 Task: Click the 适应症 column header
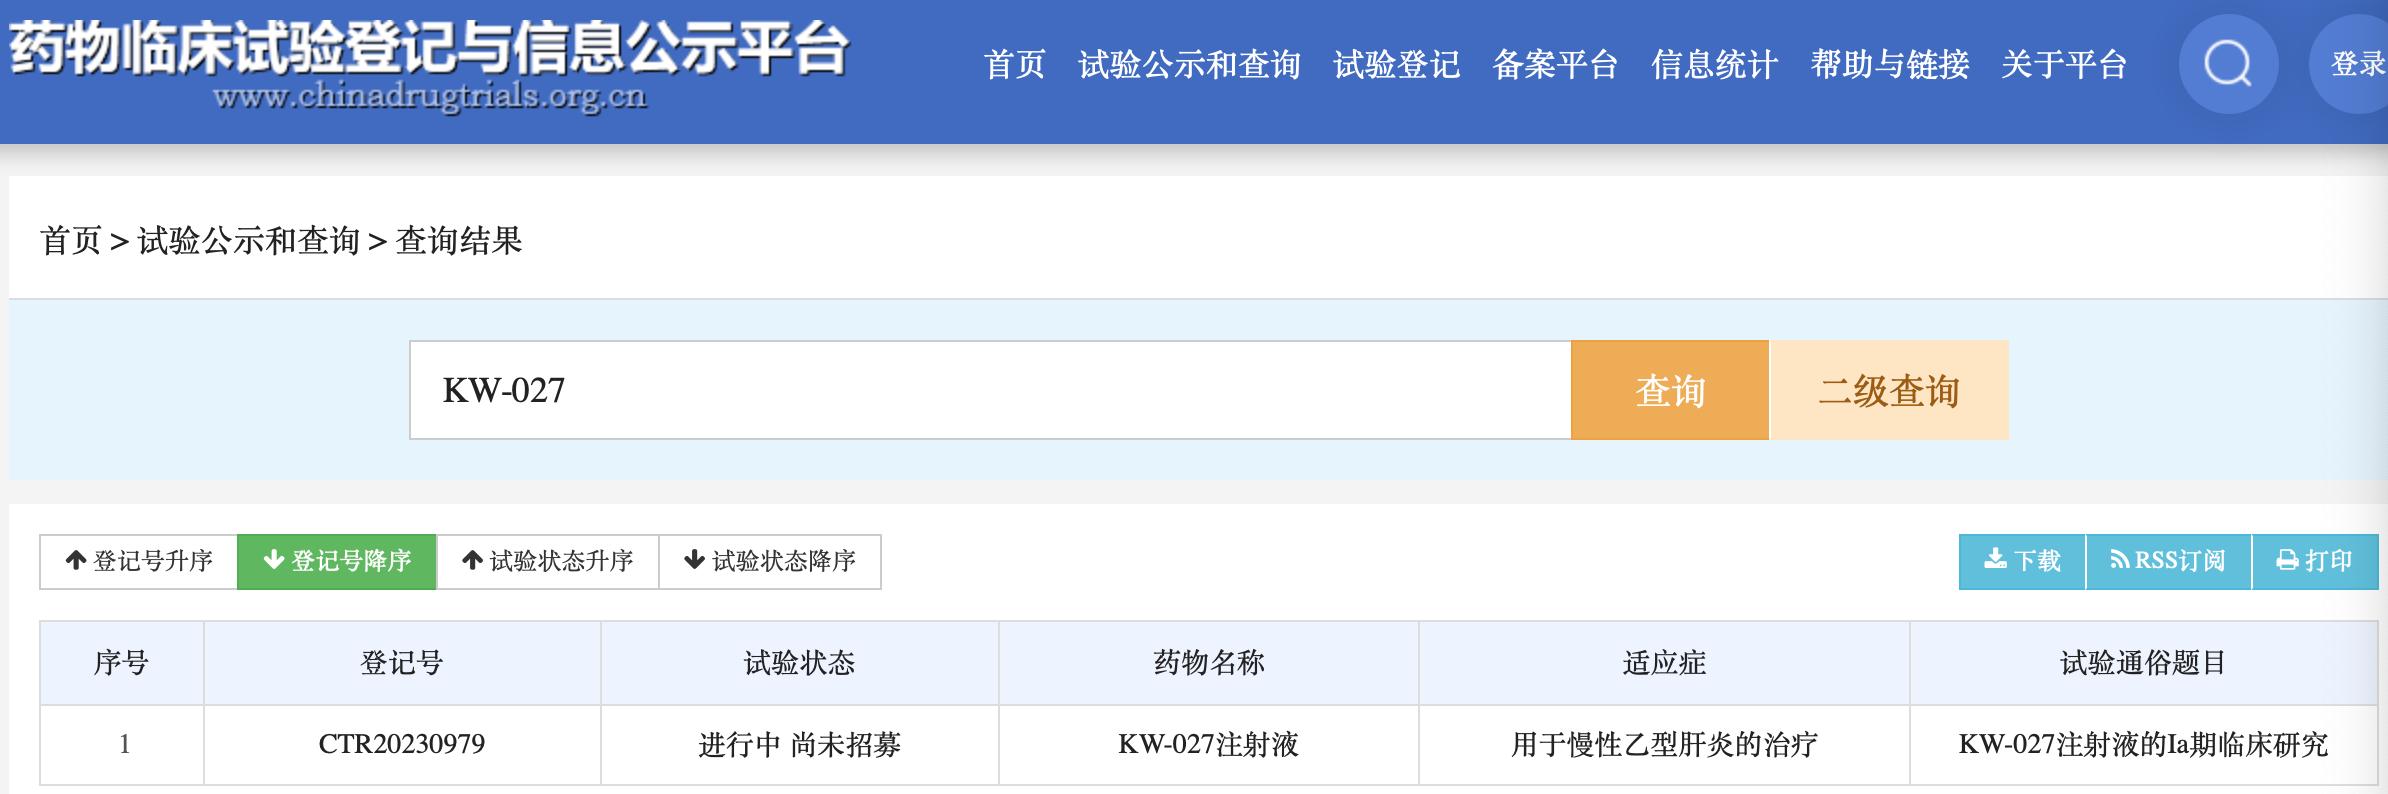(x=1664, y=663)
